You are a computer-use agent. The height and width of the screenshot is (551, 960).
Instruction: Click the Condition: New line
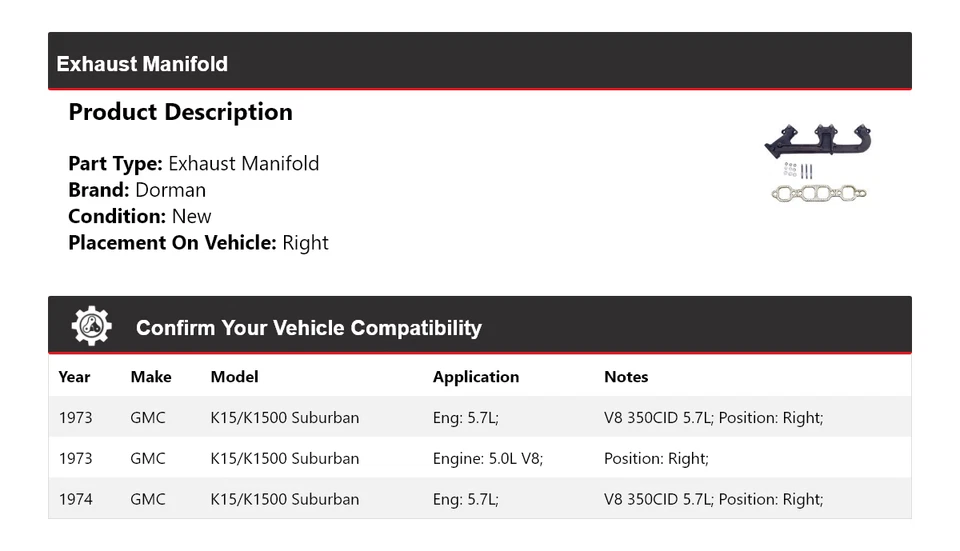click(x=140, y=216)
